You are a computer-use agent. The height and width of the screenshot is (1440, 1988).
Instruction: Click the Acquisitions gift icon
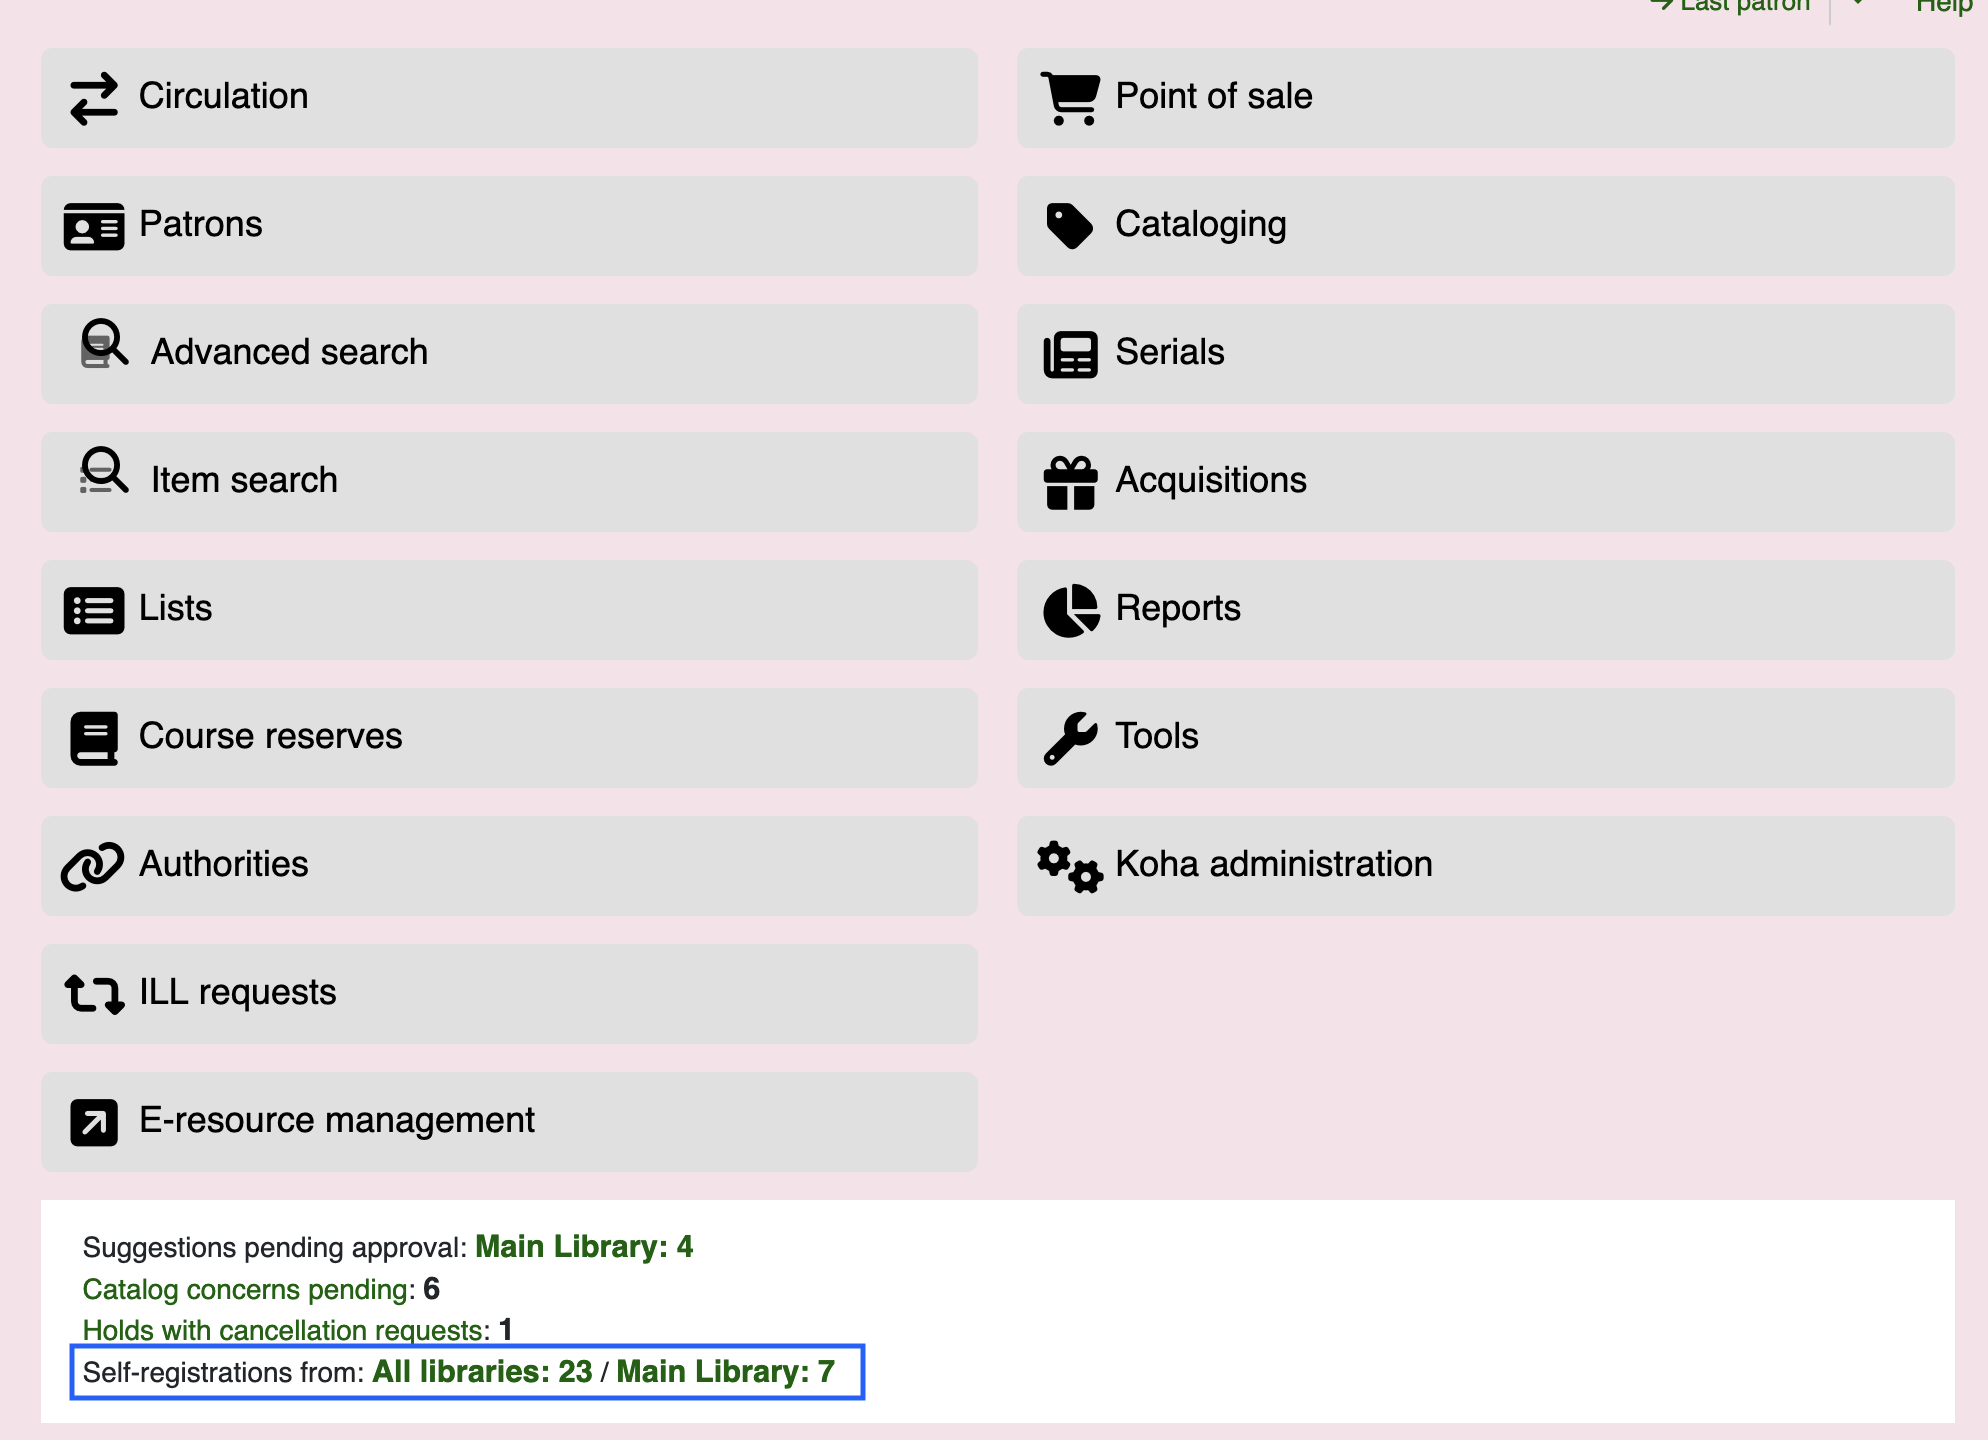click(1070, 482)
